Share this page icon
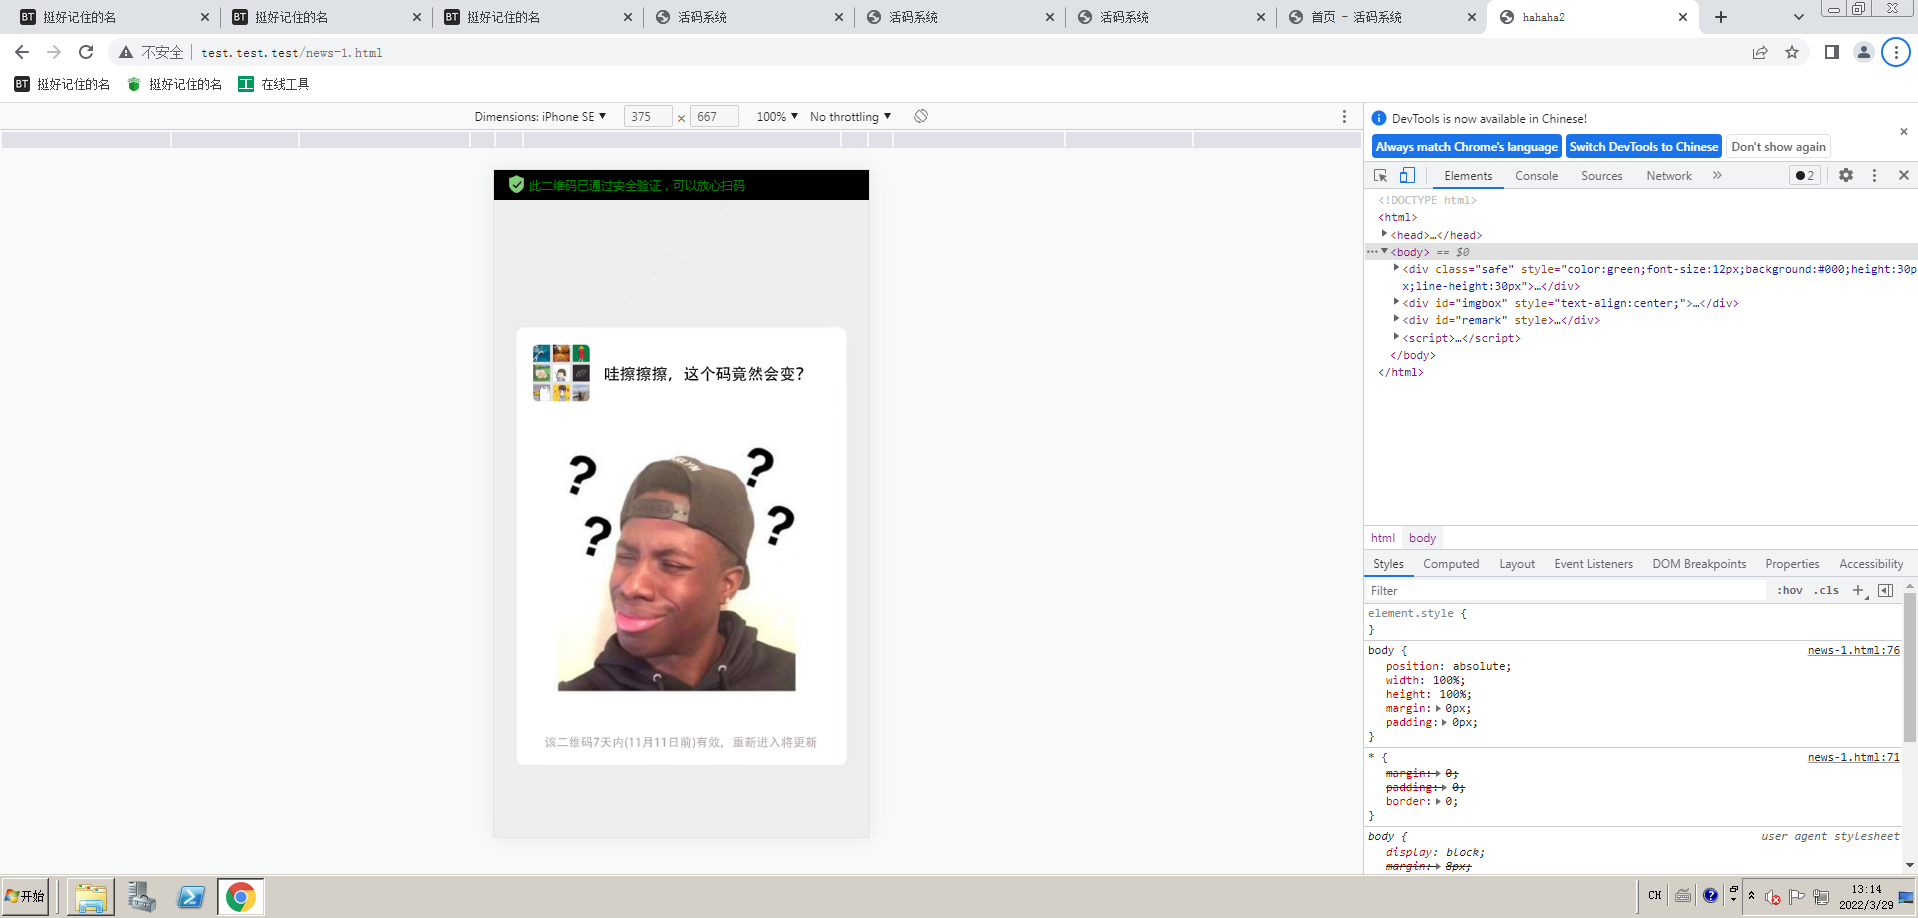 coord(1760,52)
